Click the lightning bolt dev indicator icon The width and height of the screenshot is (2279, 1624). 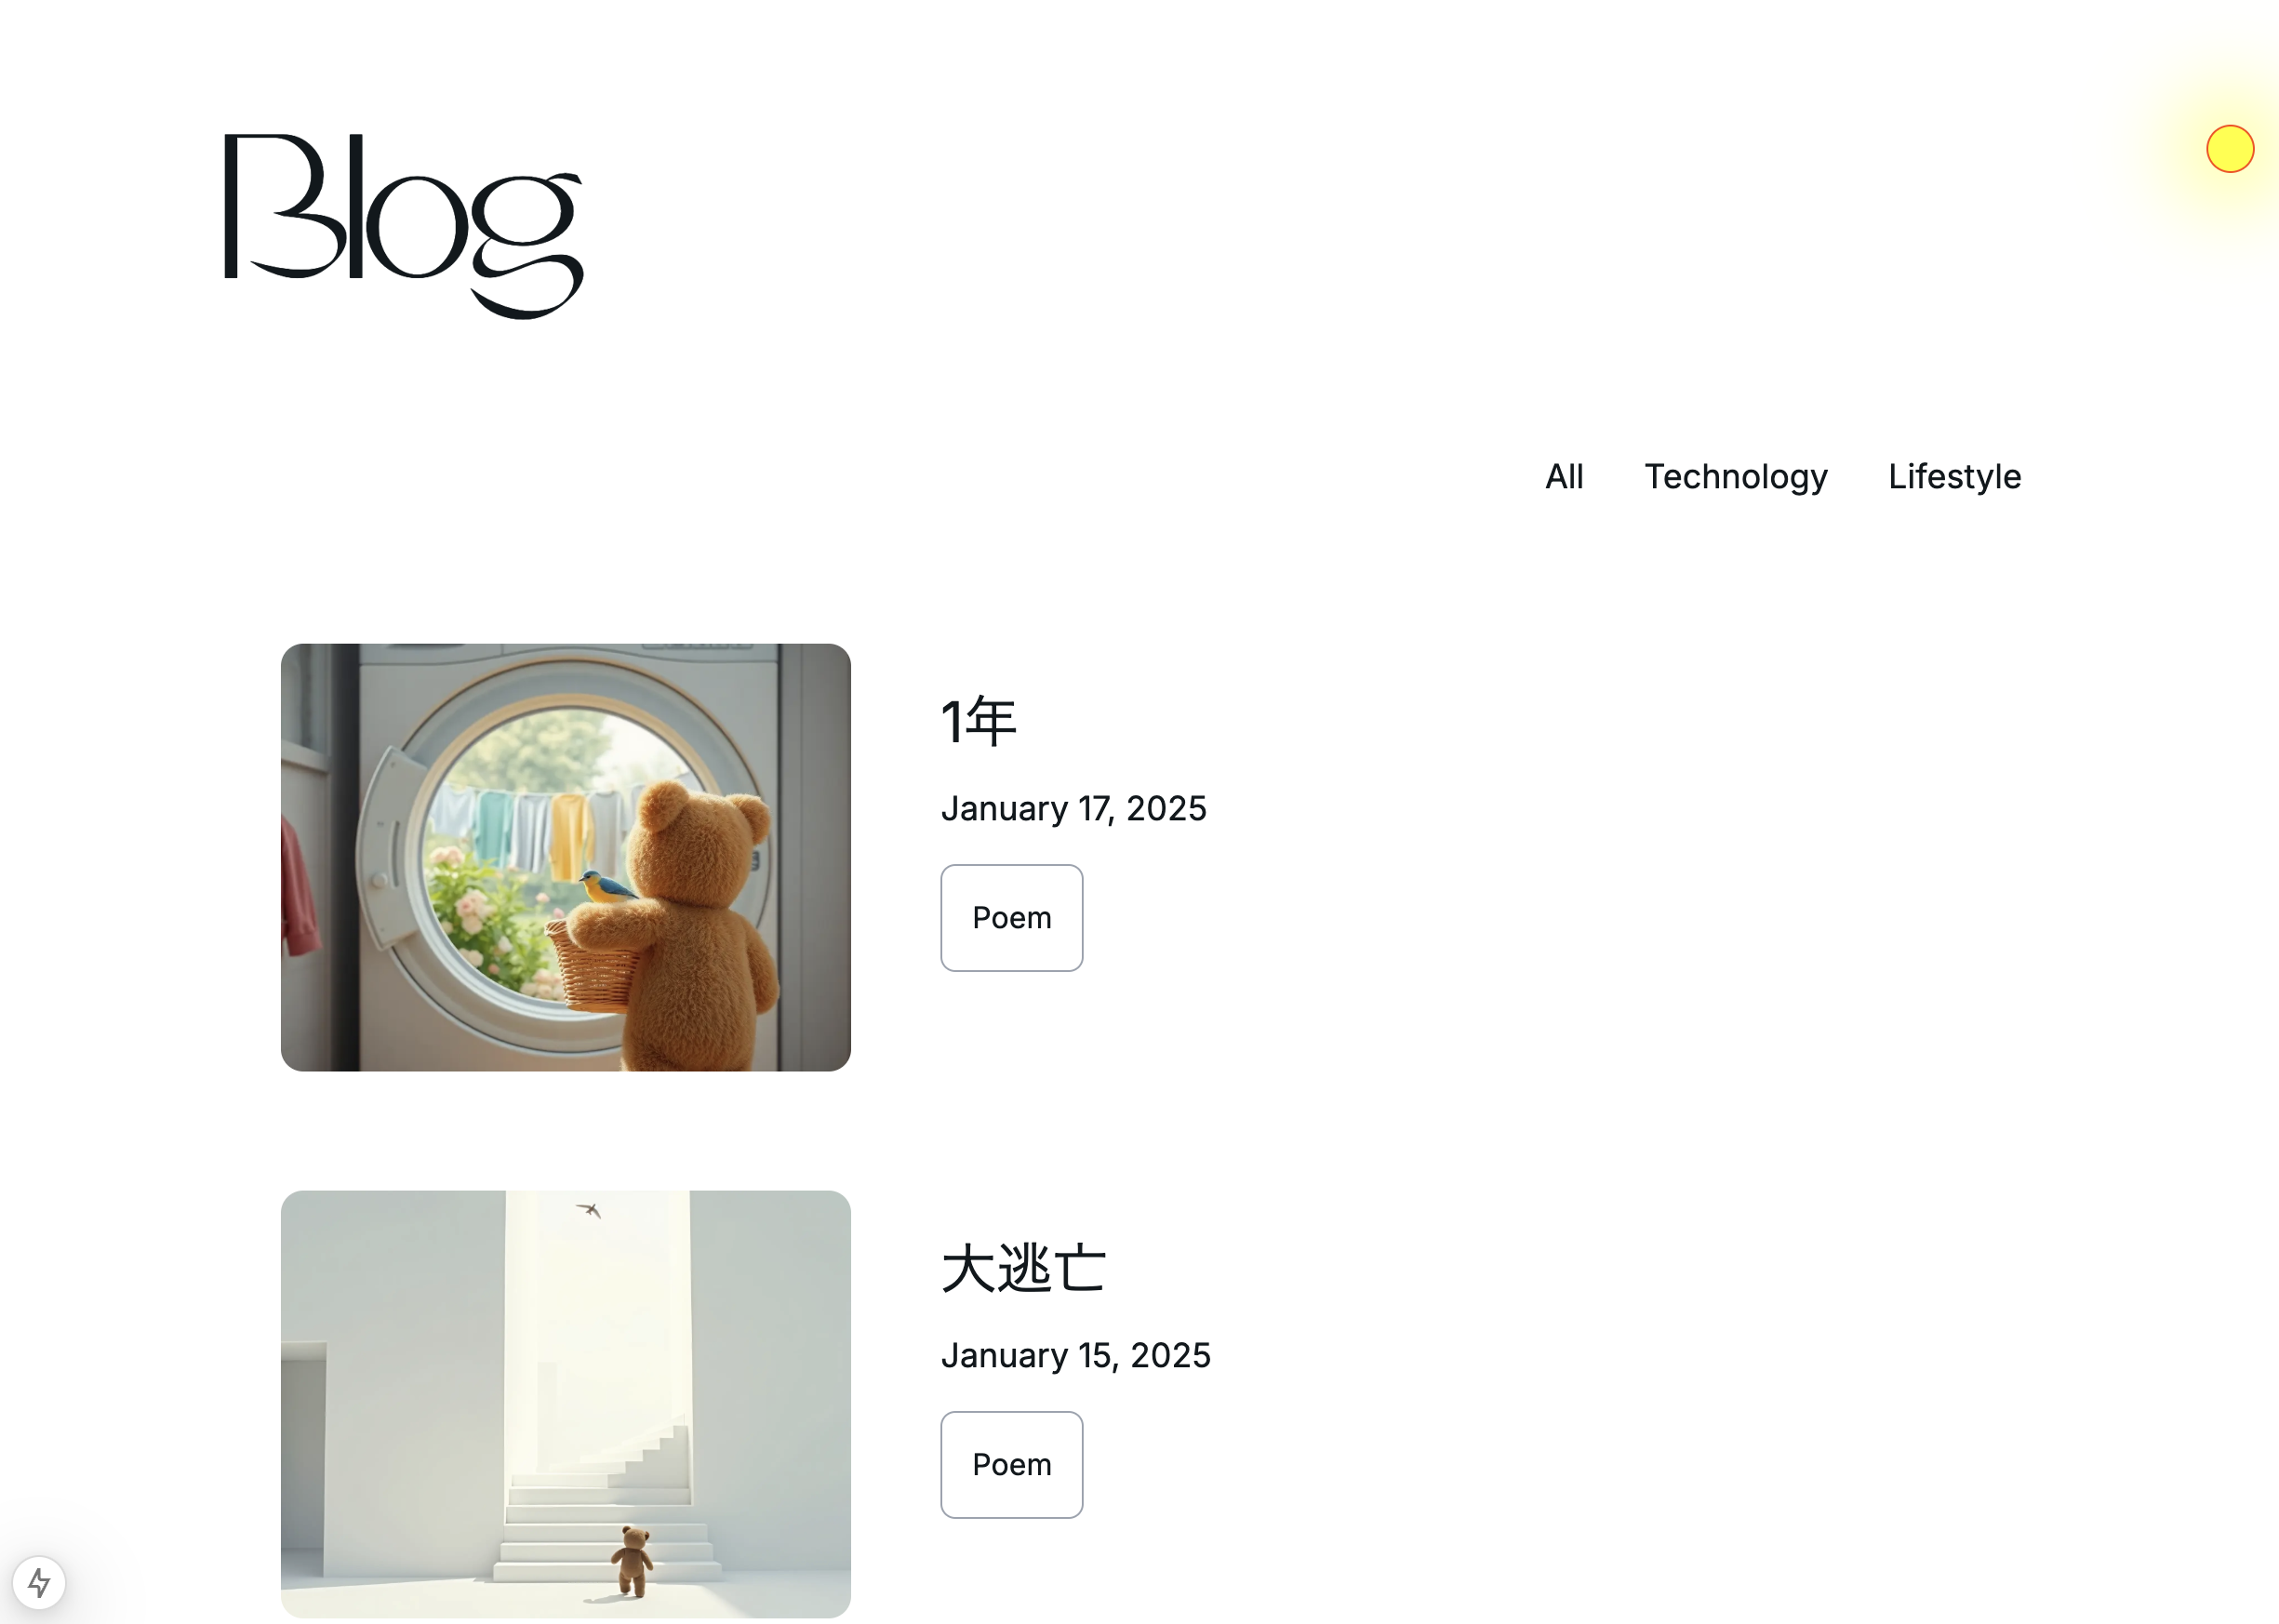click(x=39, y=1582)
